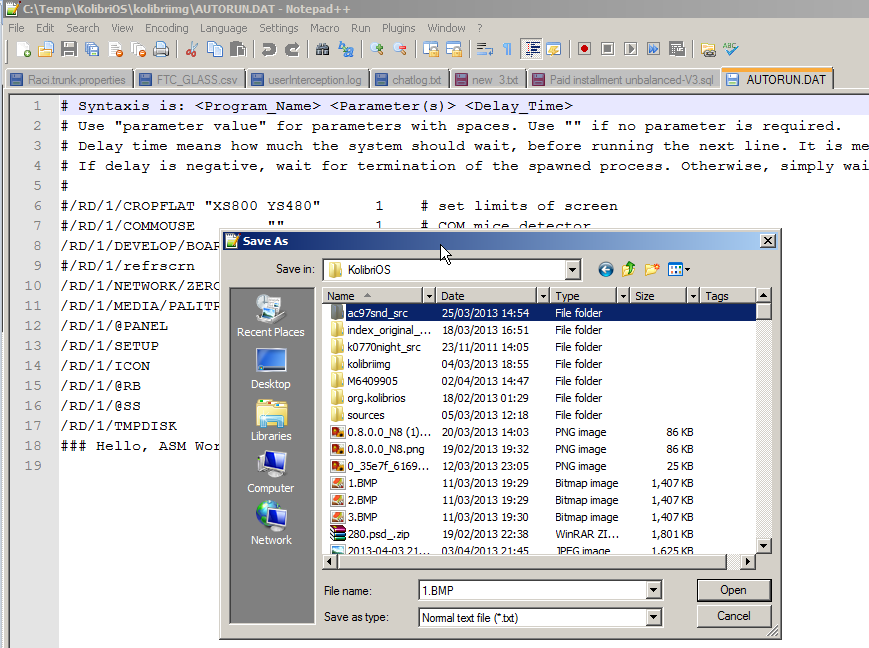Expand the Save in location dropdown

click(572, 269)
